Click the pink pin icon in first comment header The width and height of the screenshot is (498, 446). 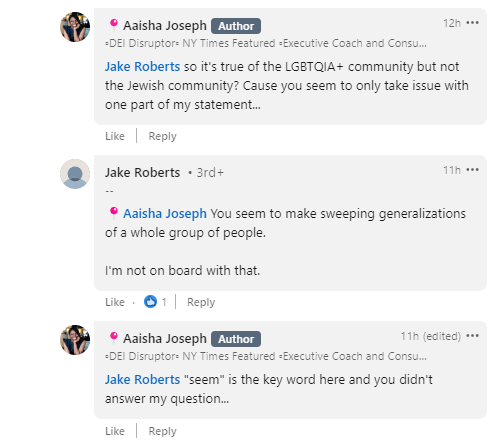coord(114,25)
